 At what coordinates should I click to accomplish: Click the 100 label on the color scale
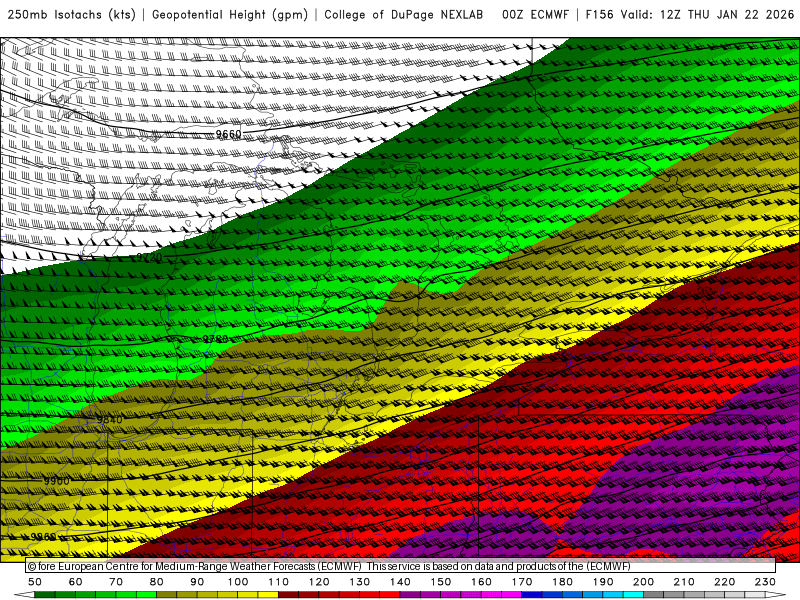tap(238, 582)
